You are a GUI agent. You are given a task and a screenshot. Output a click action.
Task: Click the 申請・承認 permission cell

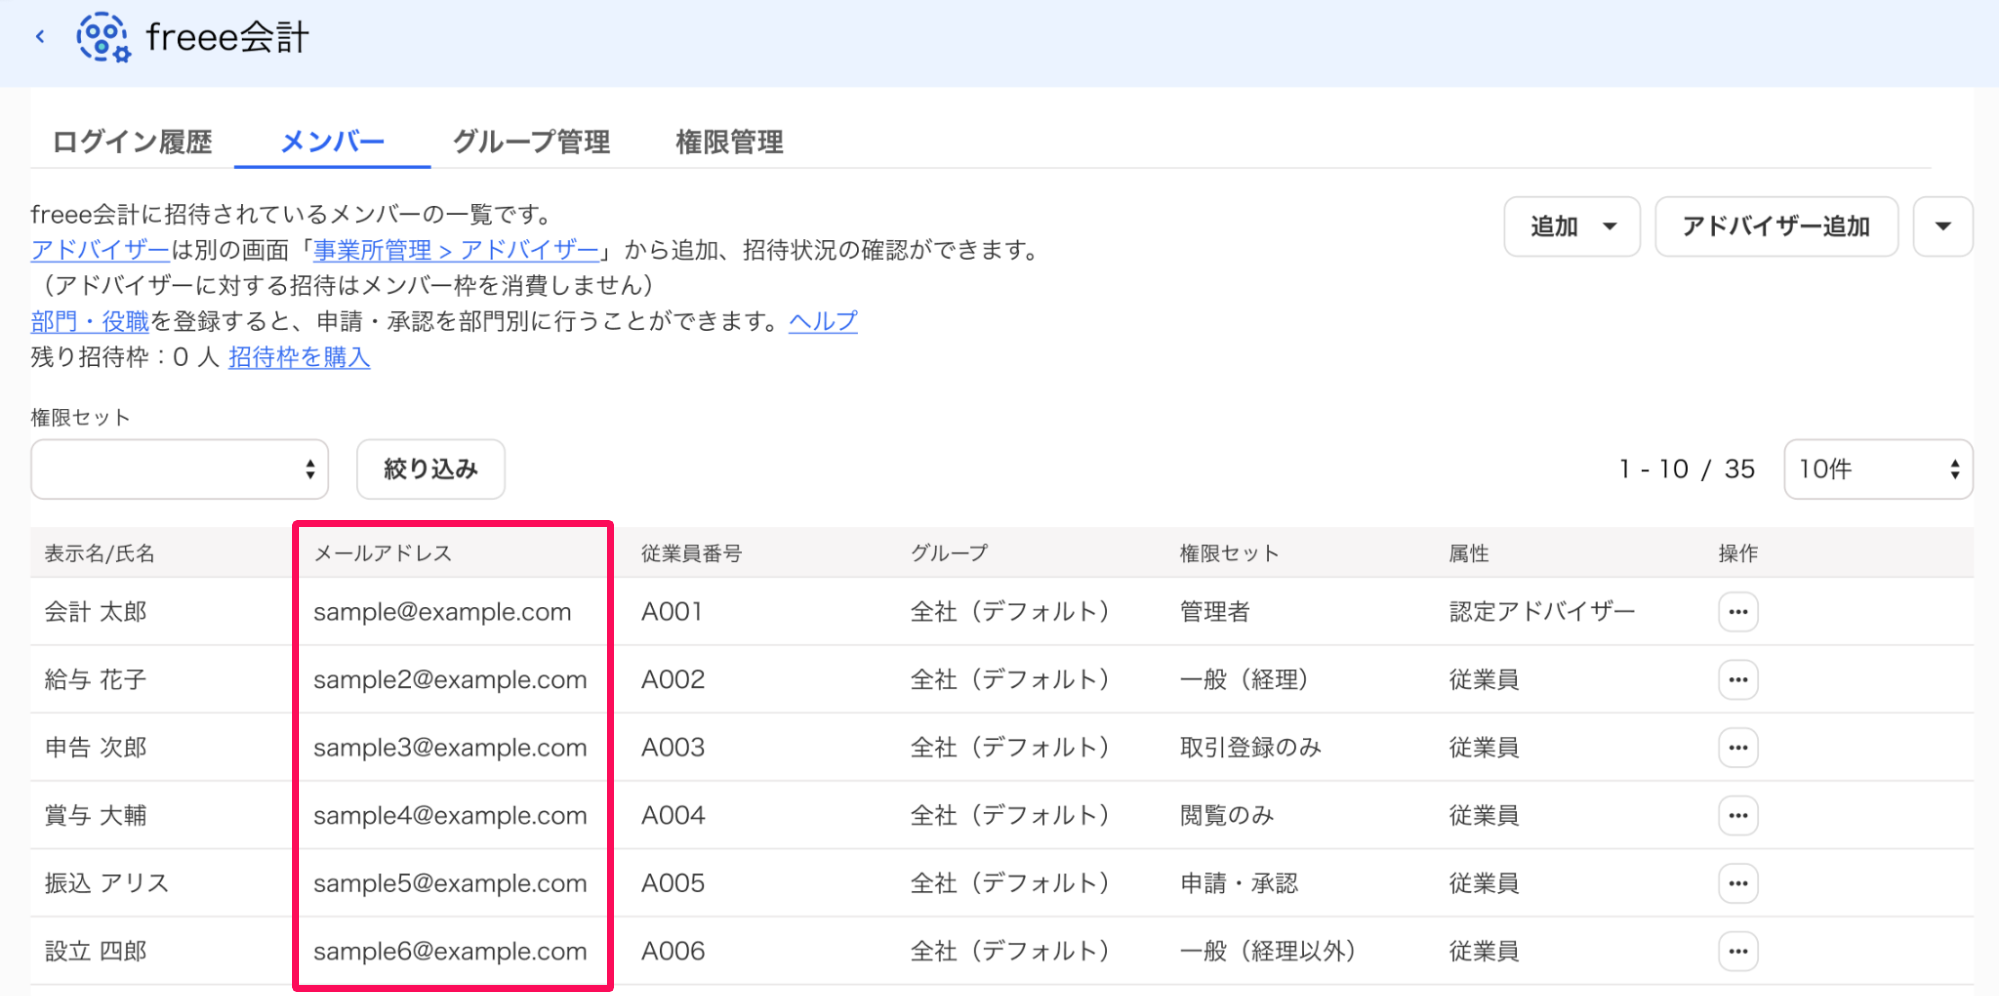1239,884
